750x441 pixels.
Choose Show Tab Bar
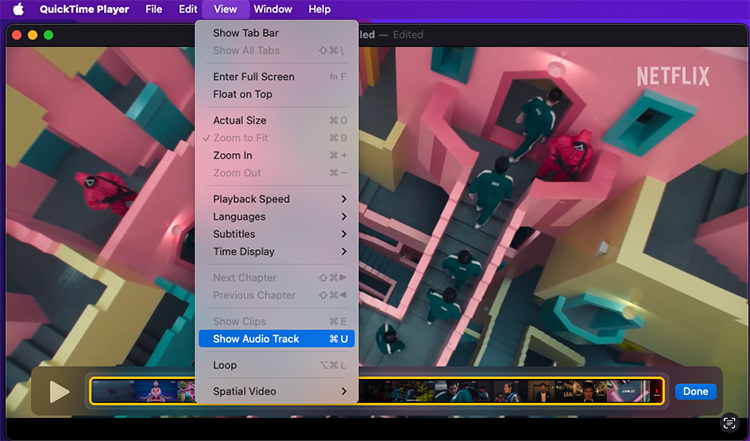[276, 33]
